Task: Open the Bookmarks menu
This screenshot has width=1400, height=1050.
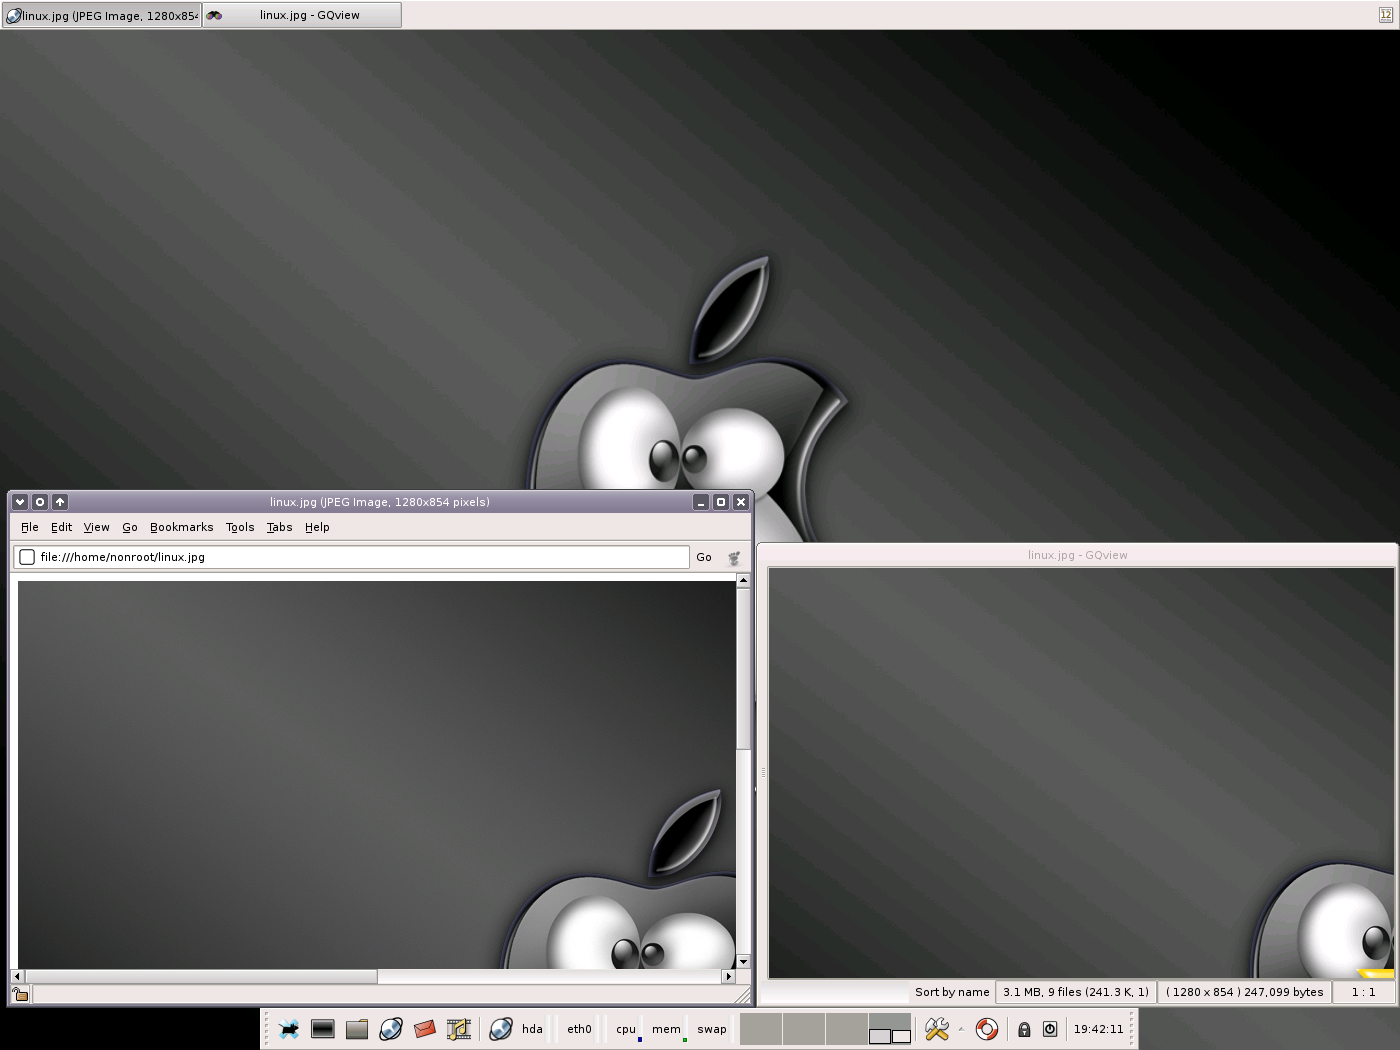Action: tap(181, 527)
